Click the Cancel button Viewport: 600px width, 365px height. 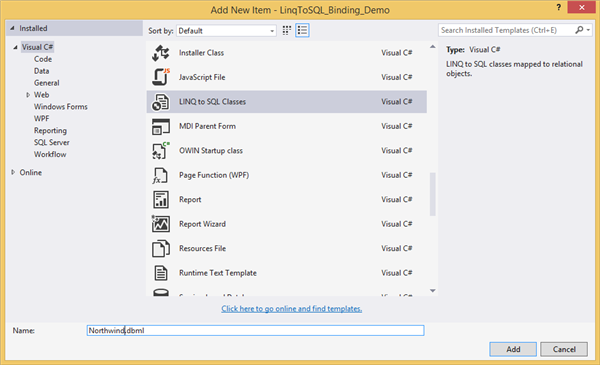point(564,349)
